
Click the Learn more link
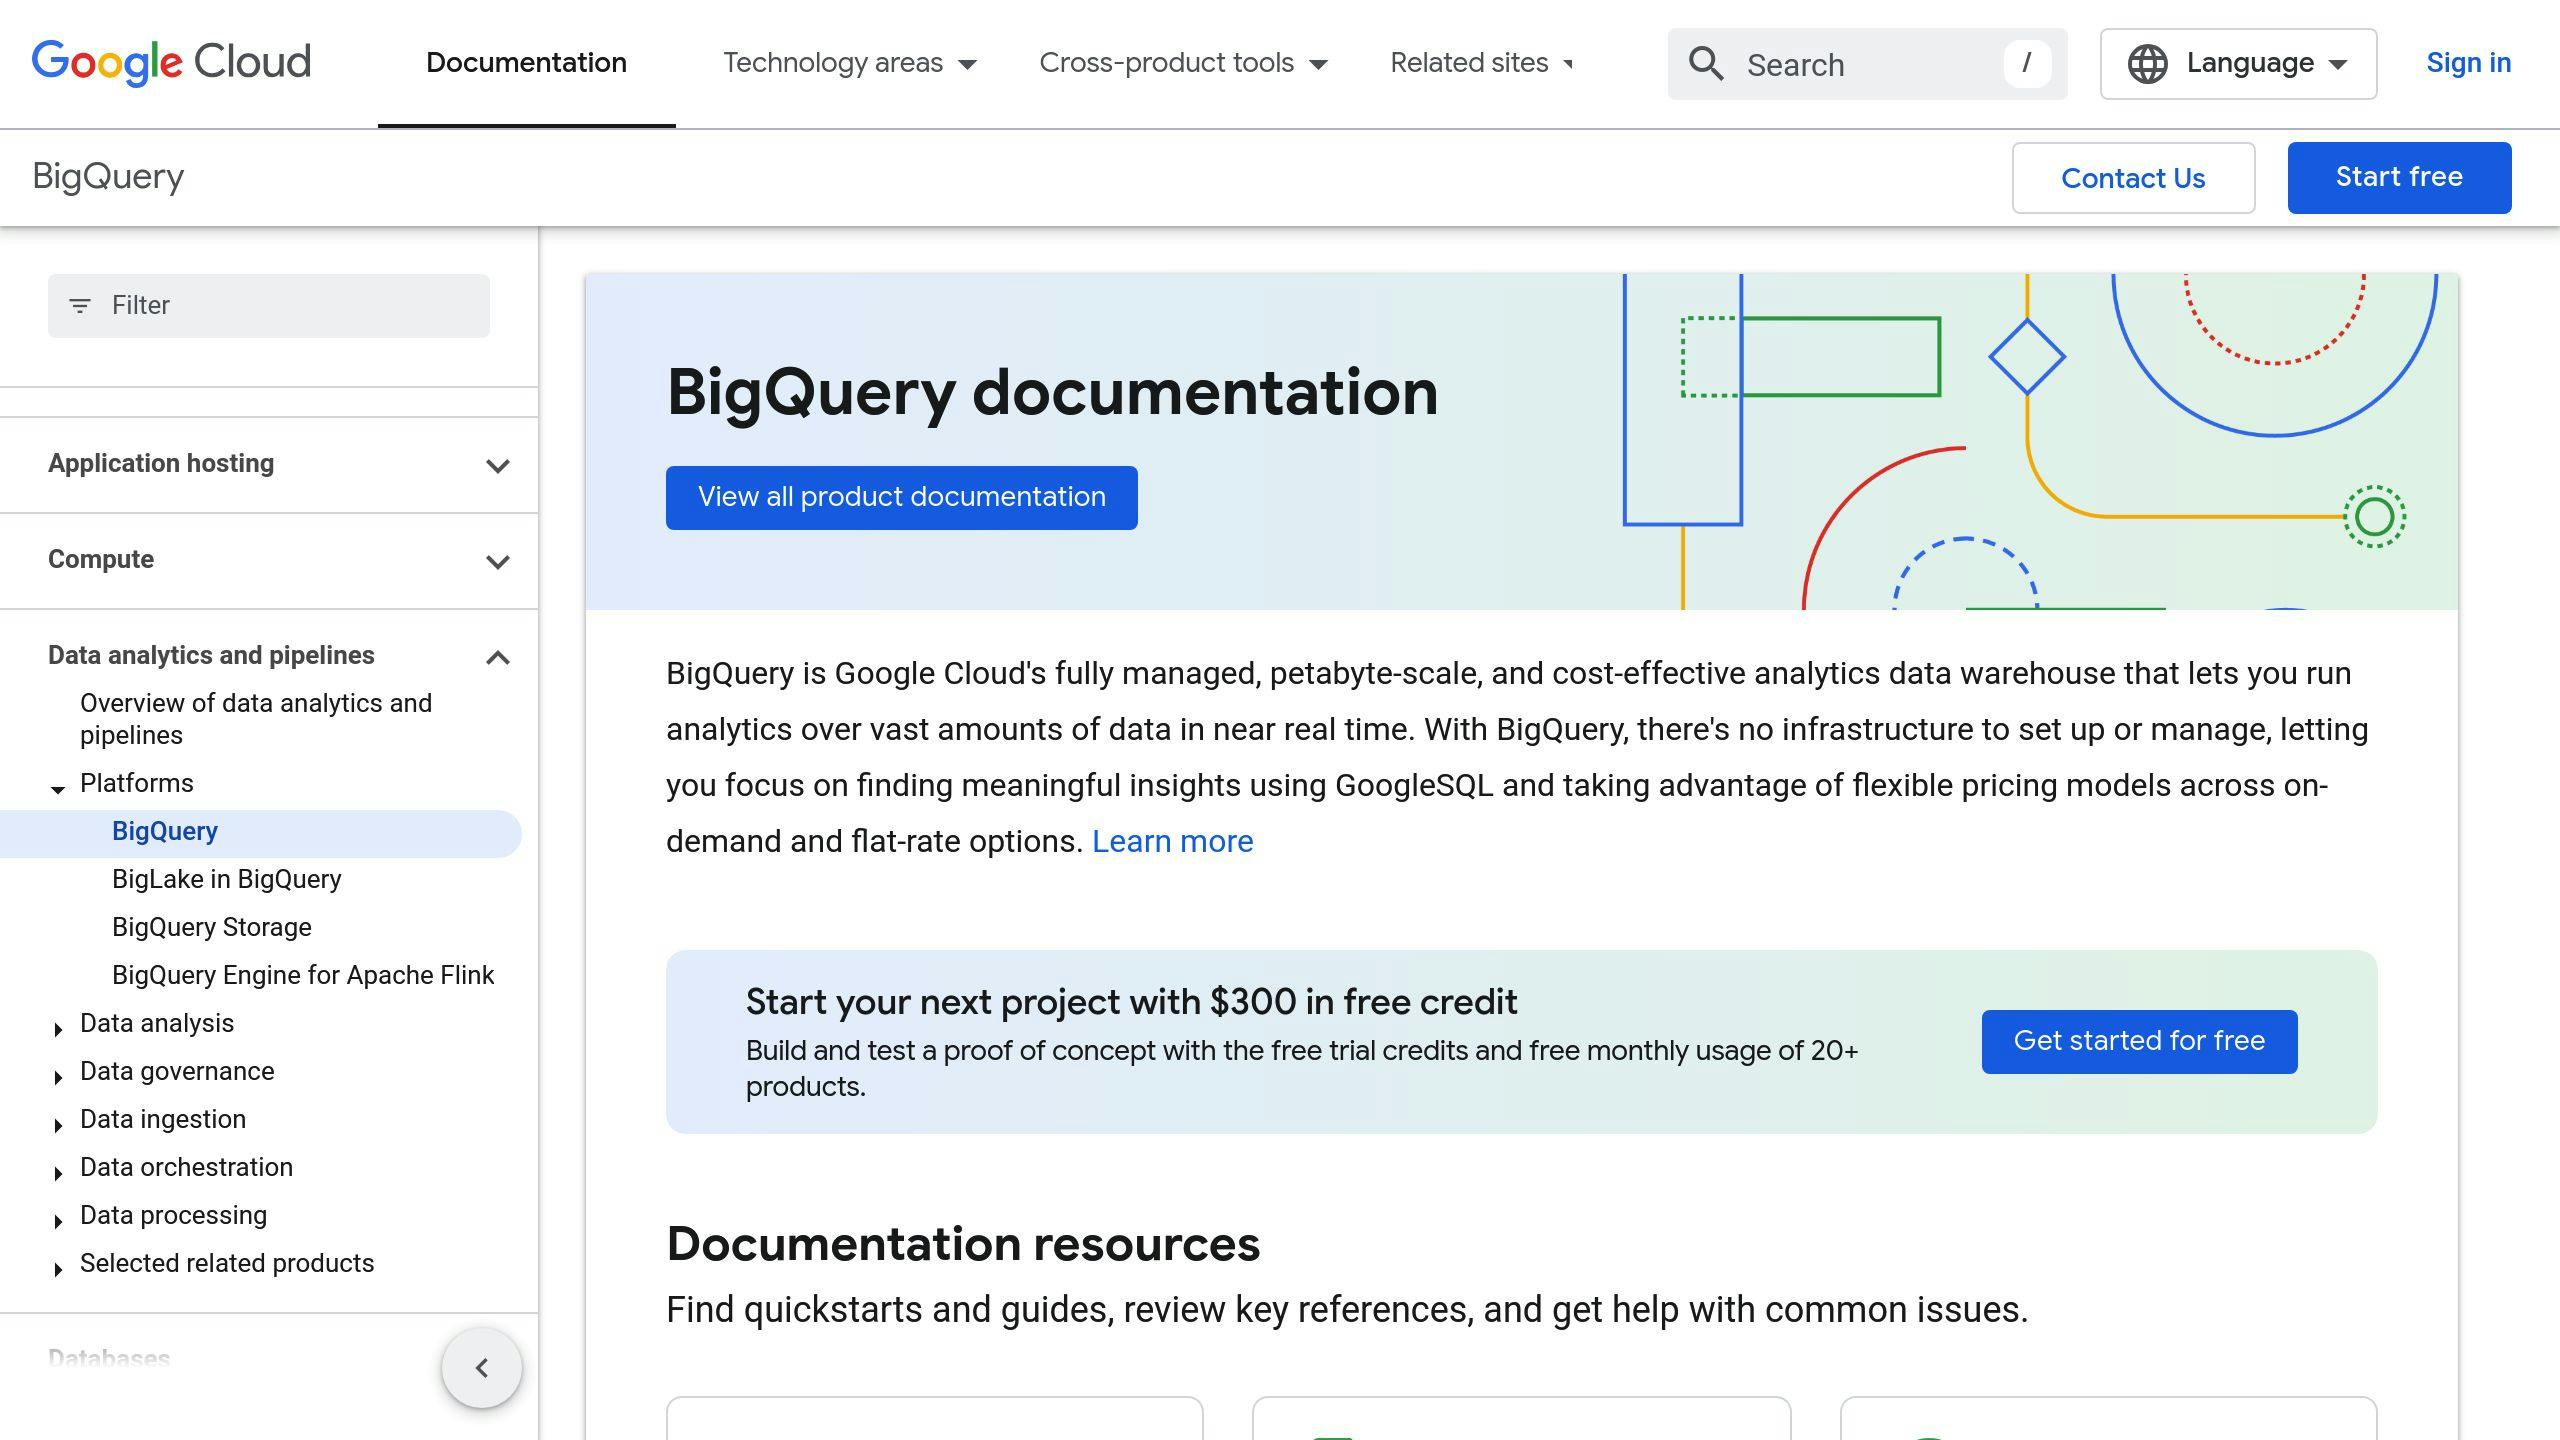pos(1172,842)
